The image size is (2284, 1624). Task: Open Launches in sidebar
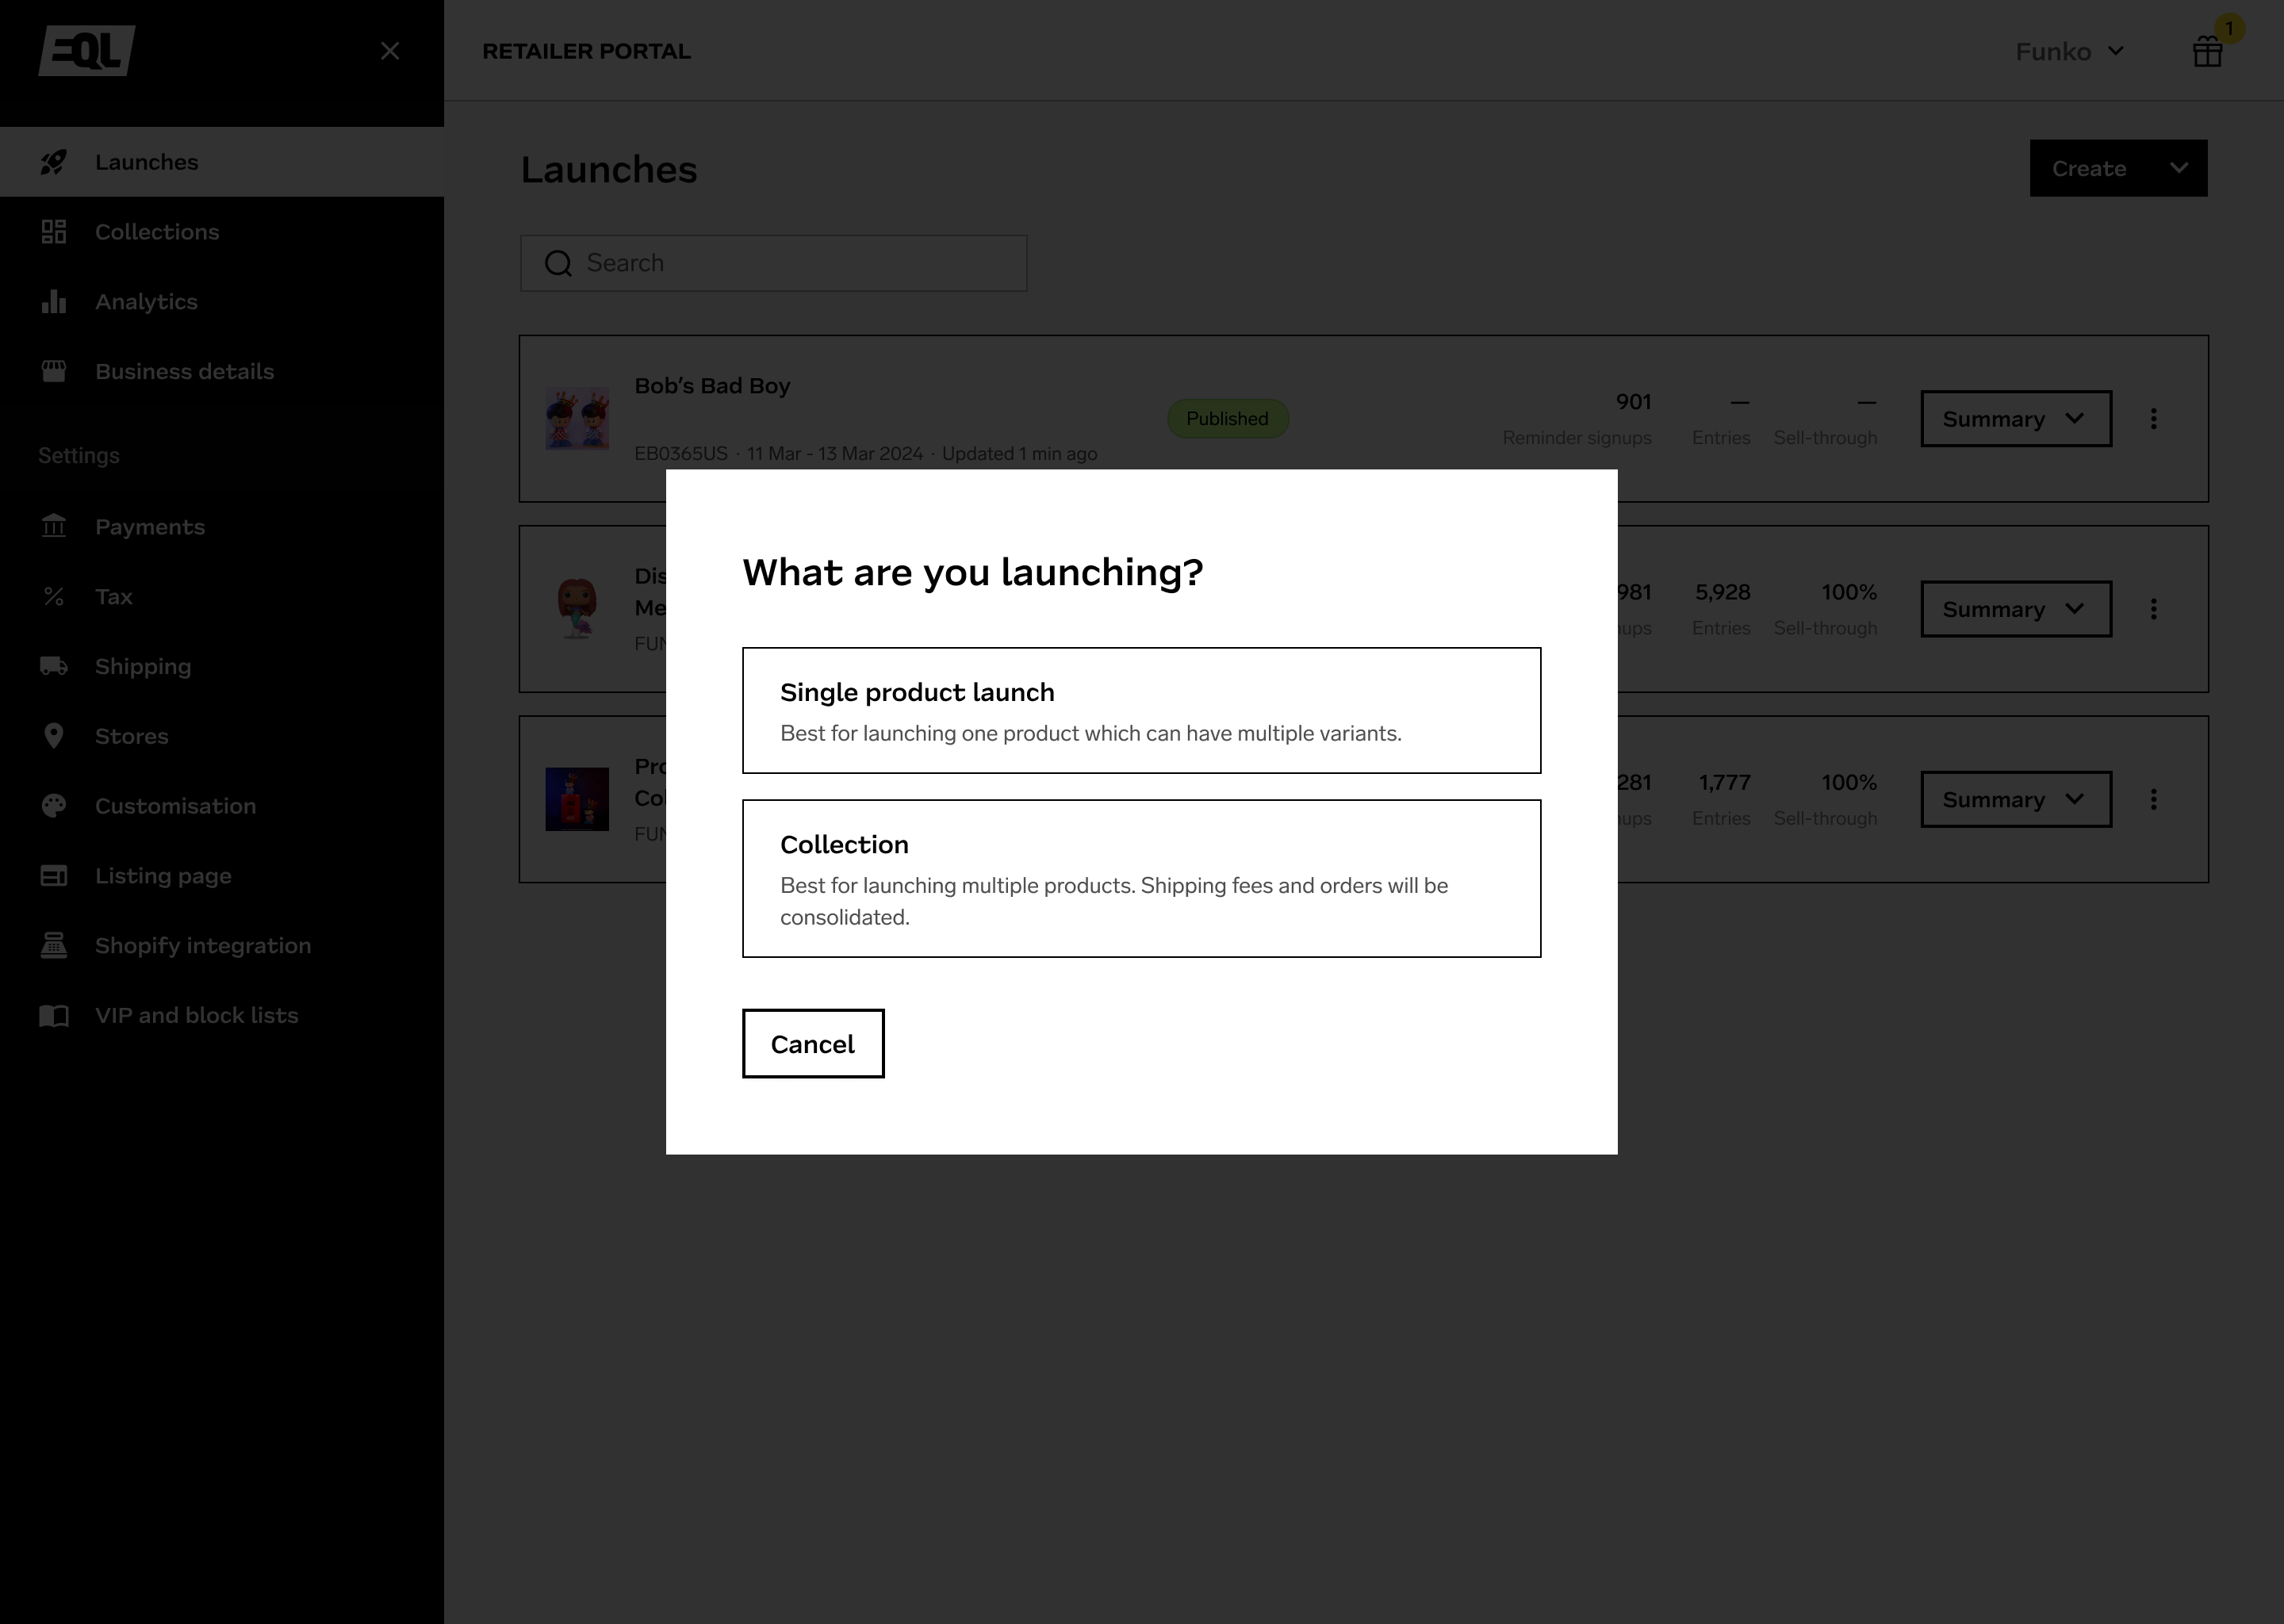point(222,162)
